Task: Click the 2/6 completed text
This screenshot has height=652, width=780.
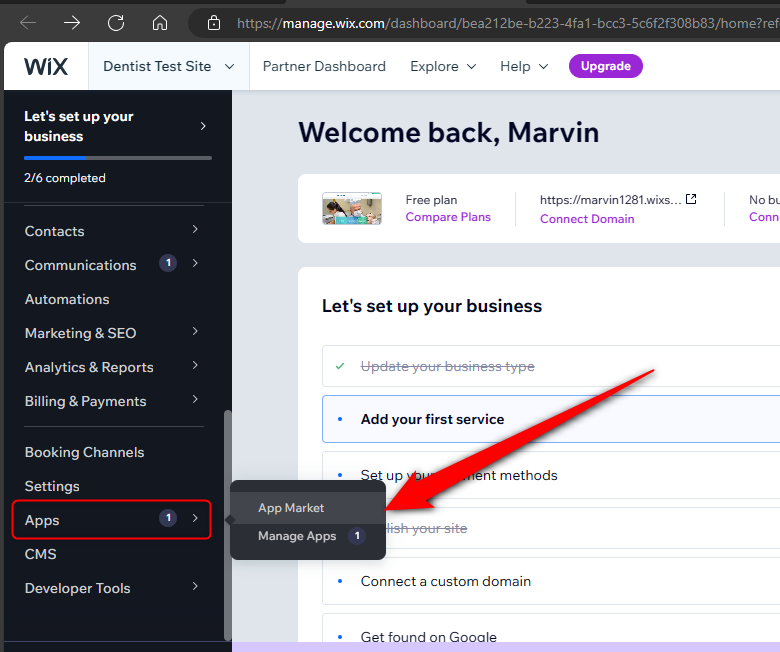Action: tap(65, 178)
